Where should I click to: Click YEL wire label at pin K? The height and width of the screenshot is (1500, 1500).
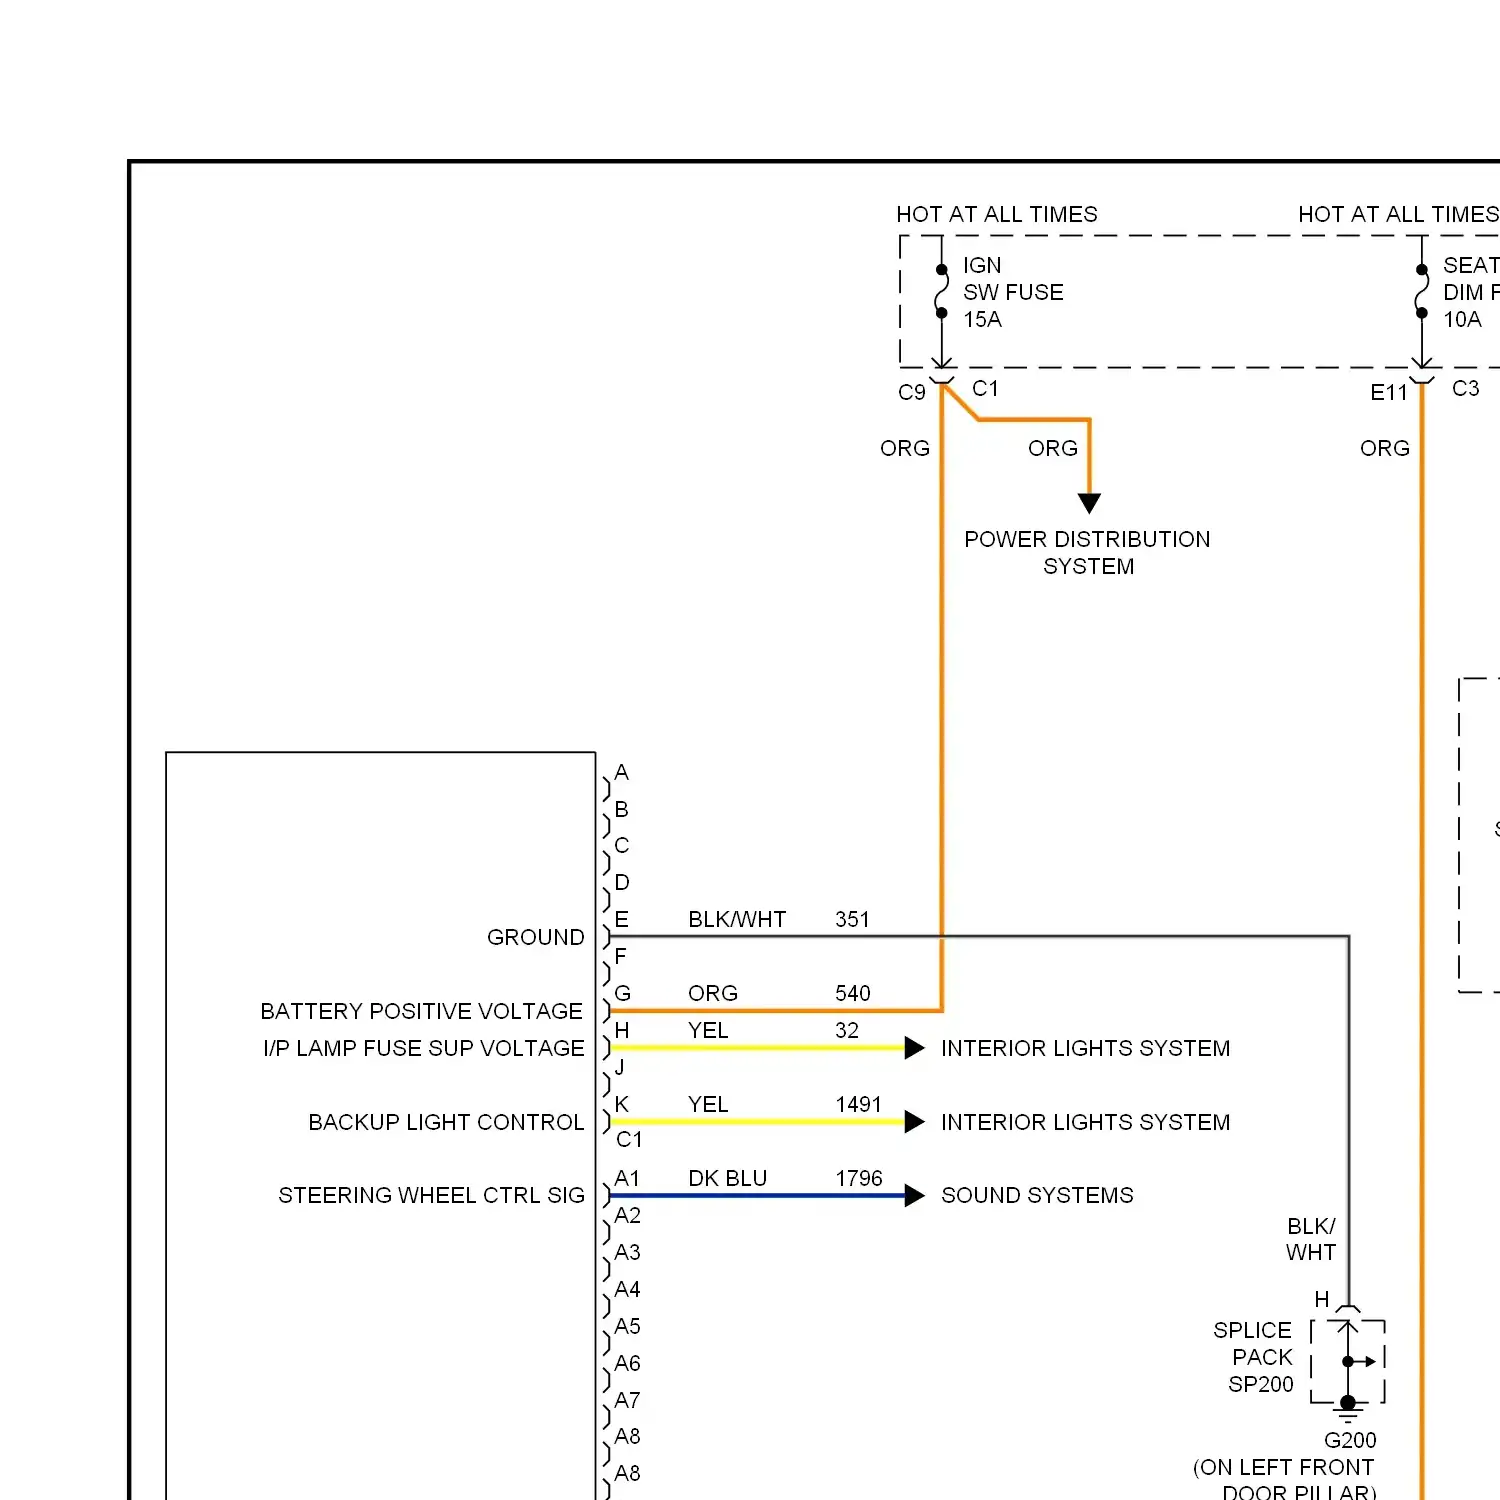click(x=708, y=1104)
